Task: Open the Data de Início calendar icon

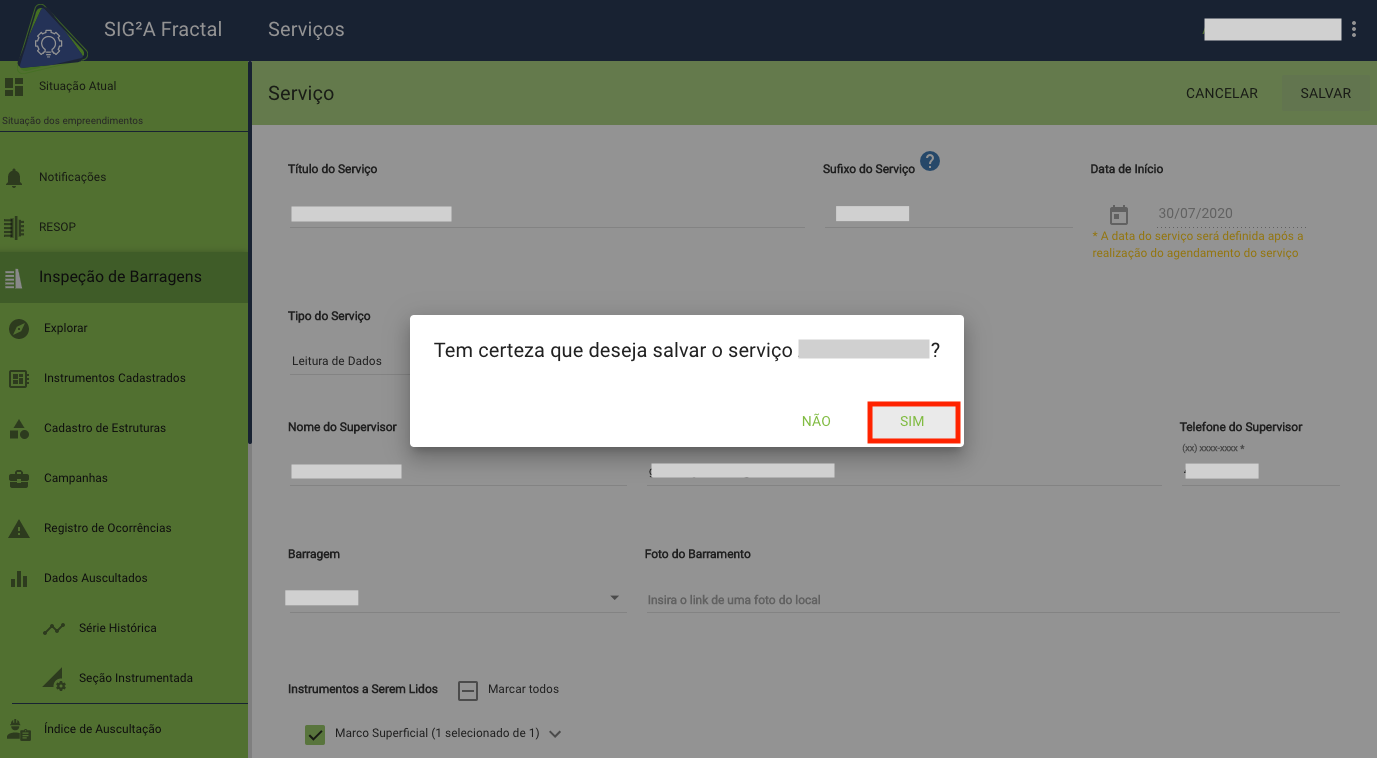Action: pos(1119,214)
